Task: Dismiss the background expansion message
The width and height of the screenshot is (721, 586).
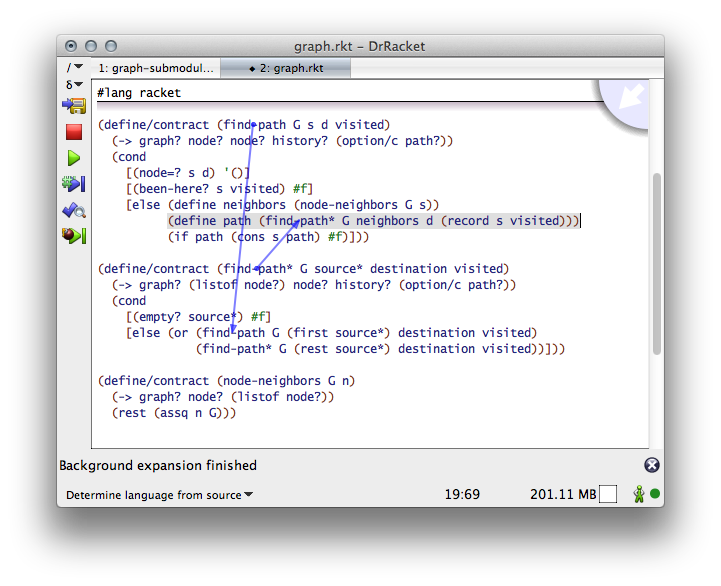Action: tap(651, 465)
